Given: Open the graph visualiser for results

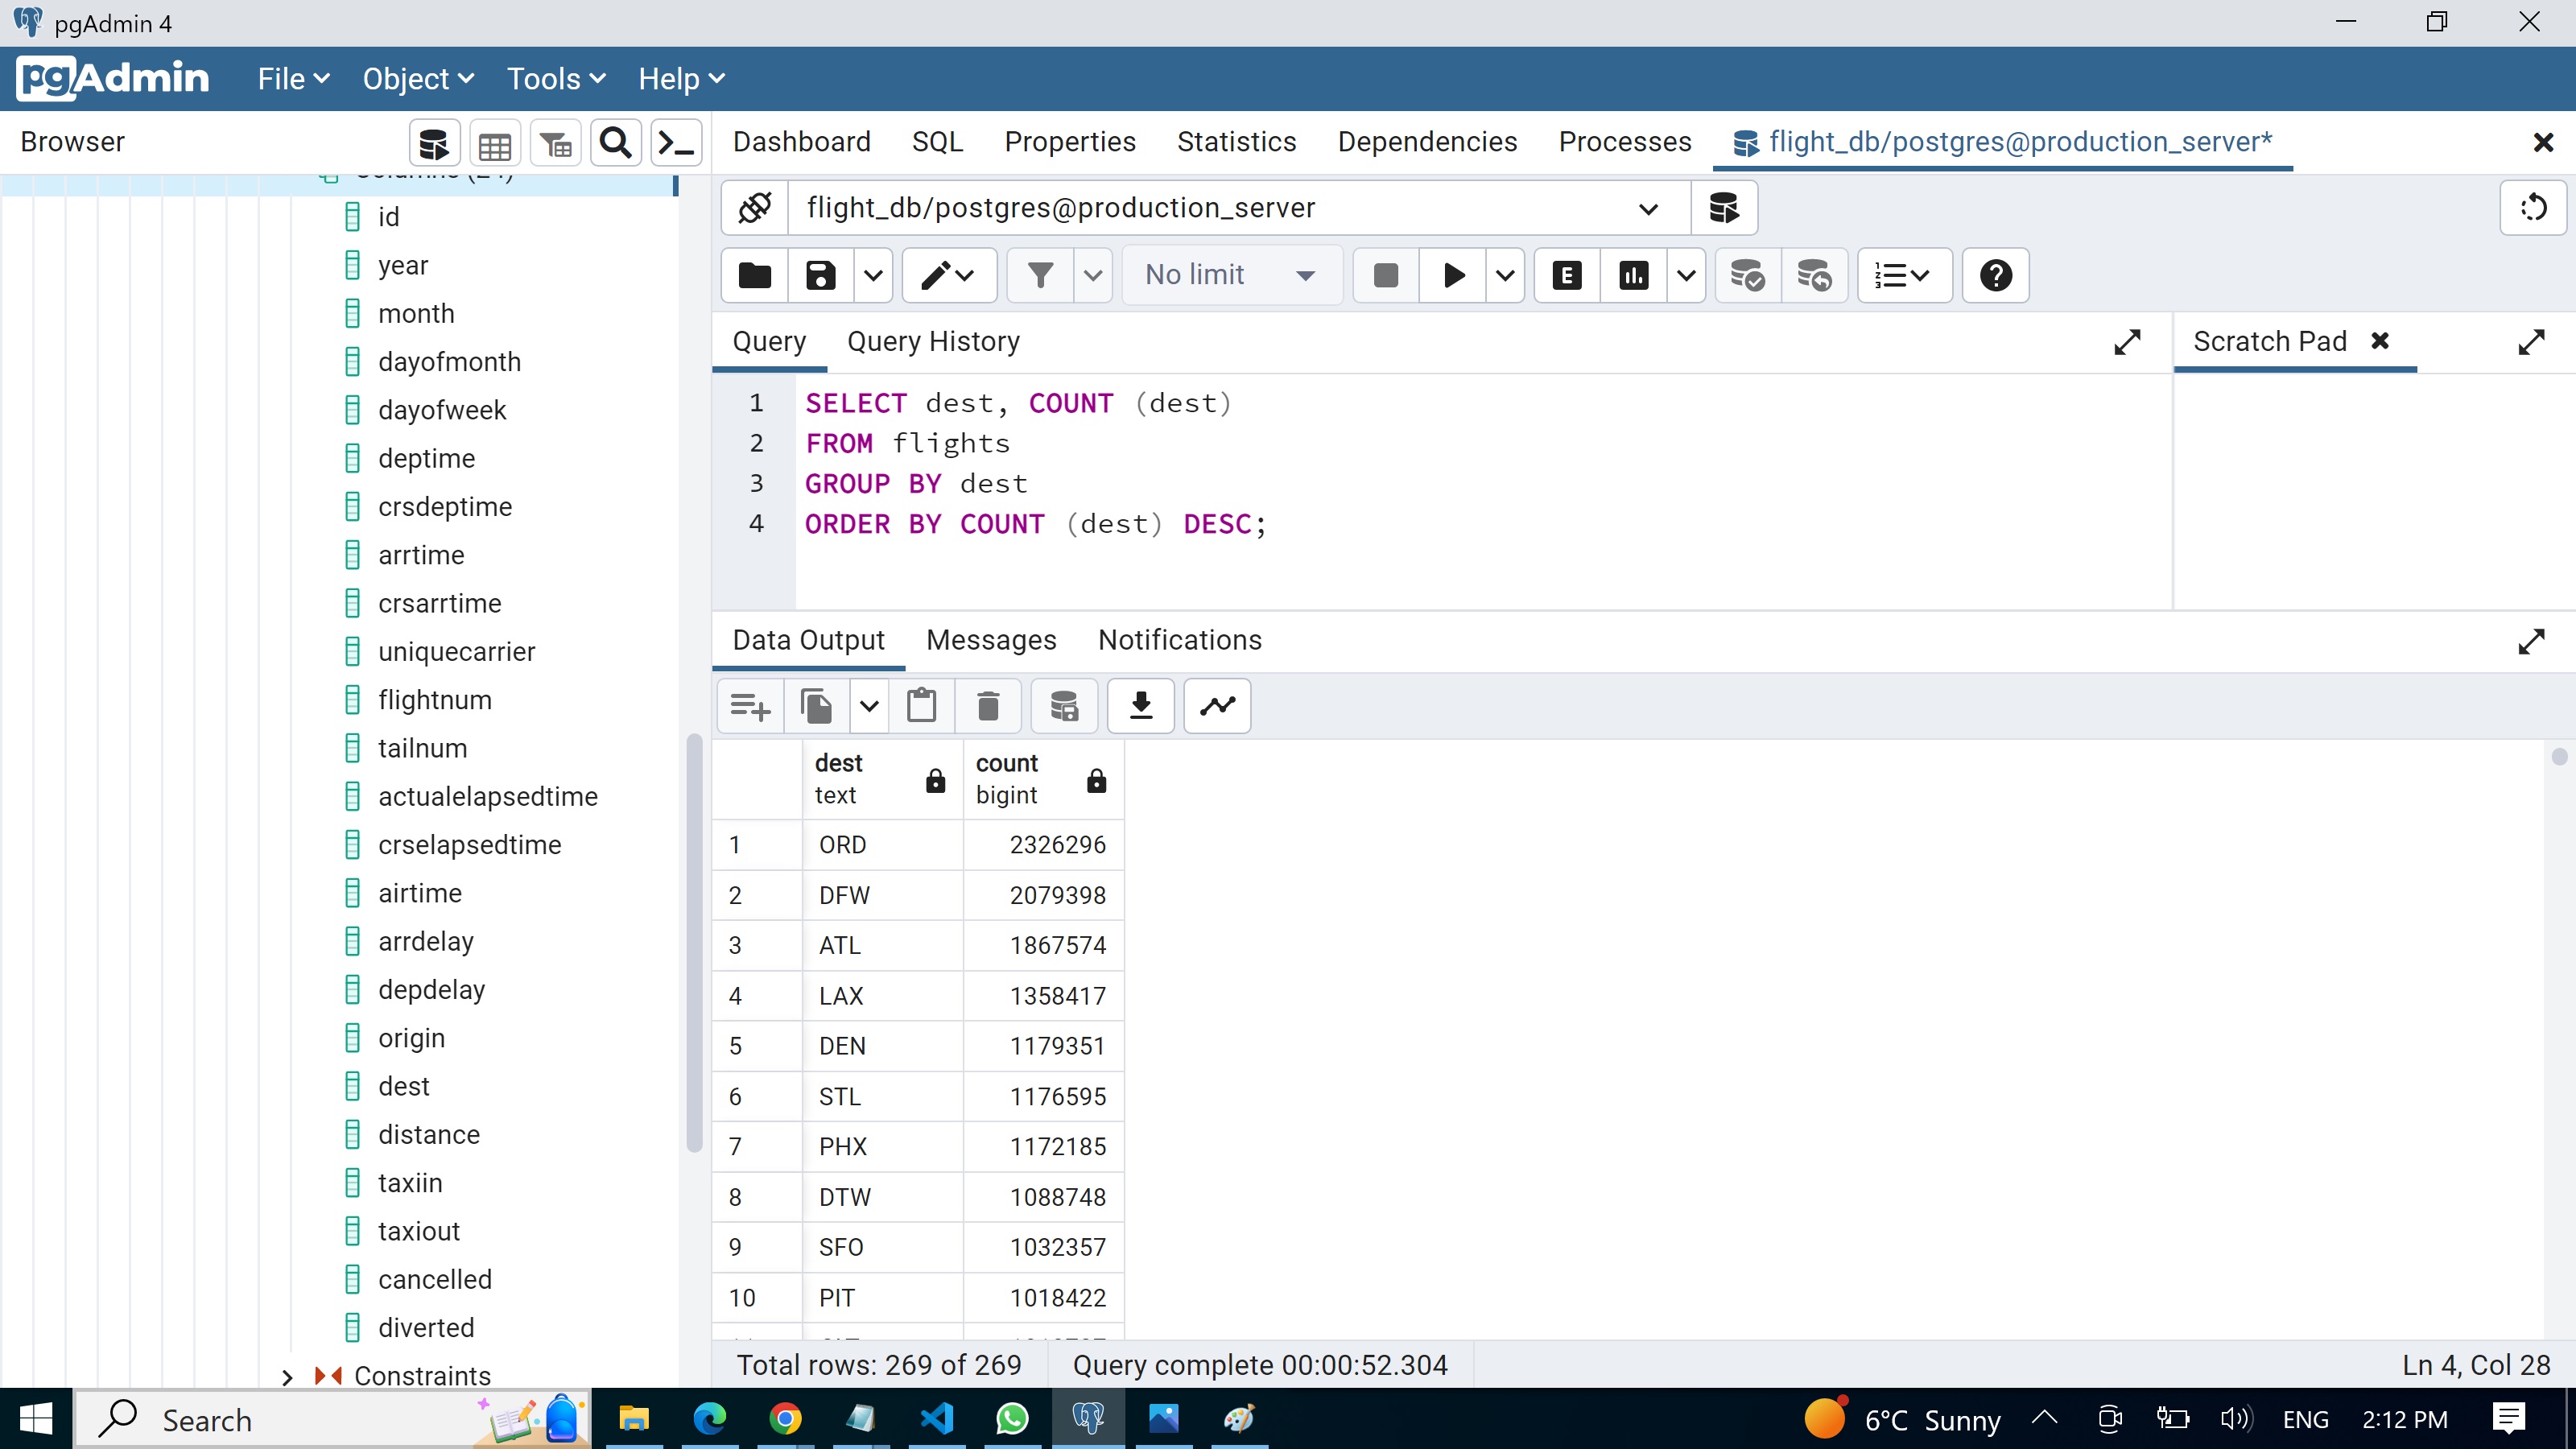Looking at the screenshot, I should (1216, 706).
